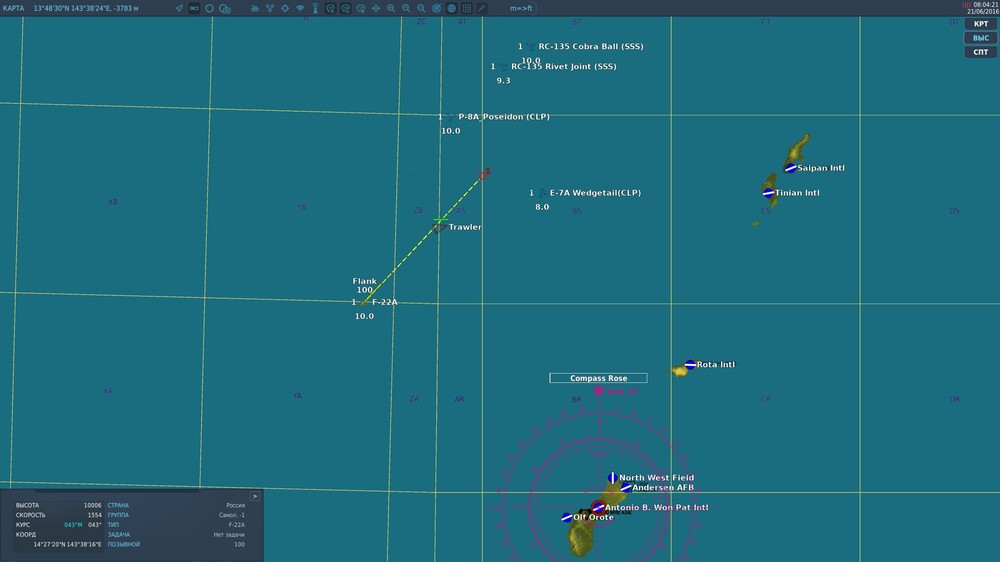Zoom in with the plus magnifier icon
1000x562 pixels.
point(391,8)
